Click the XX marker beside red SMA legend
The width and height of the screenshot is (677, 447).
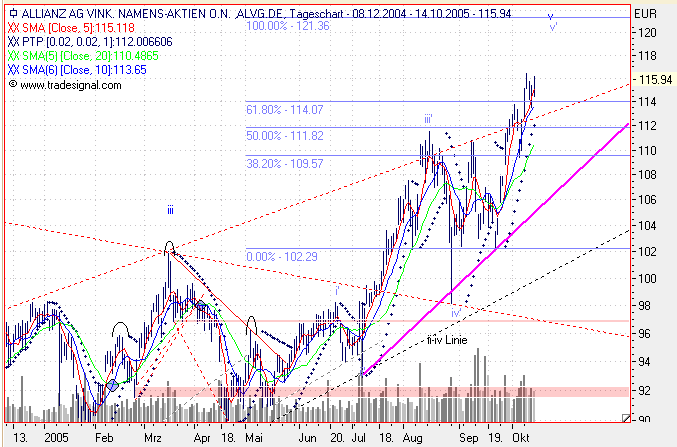tap(13, 28)
